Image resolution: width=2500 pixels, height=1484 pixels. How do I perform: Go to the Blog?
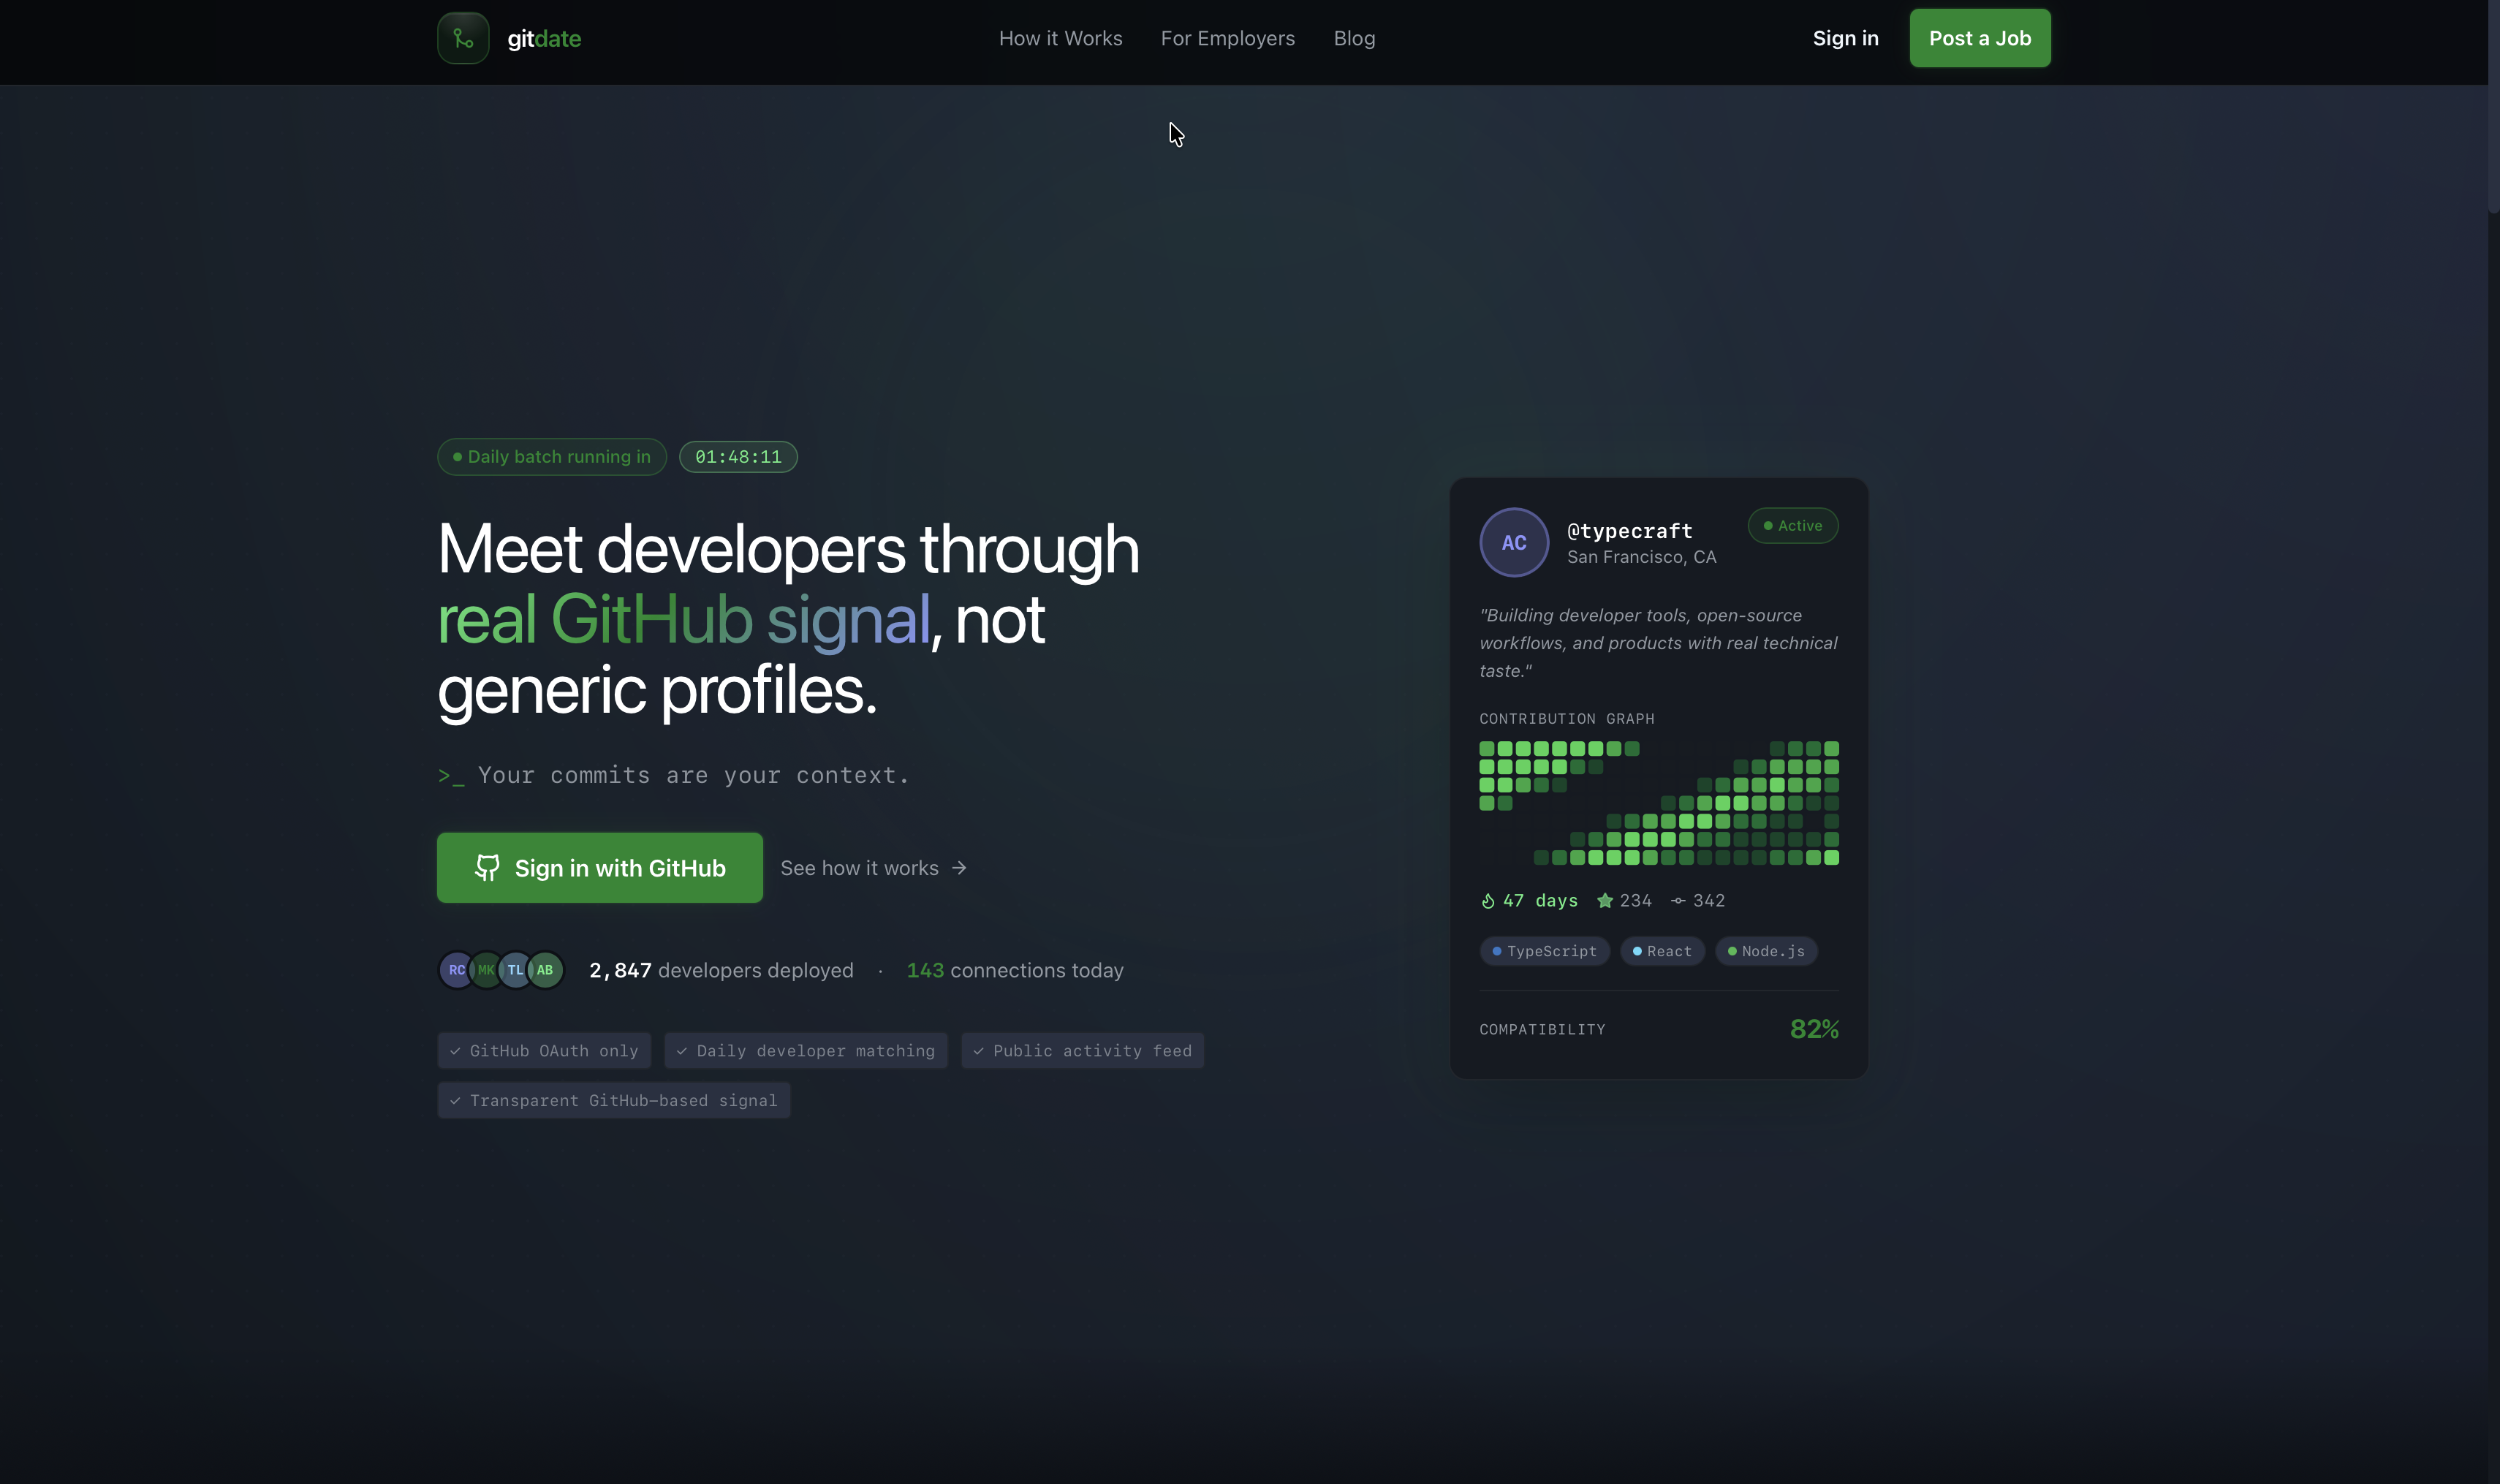[1354, 38]
